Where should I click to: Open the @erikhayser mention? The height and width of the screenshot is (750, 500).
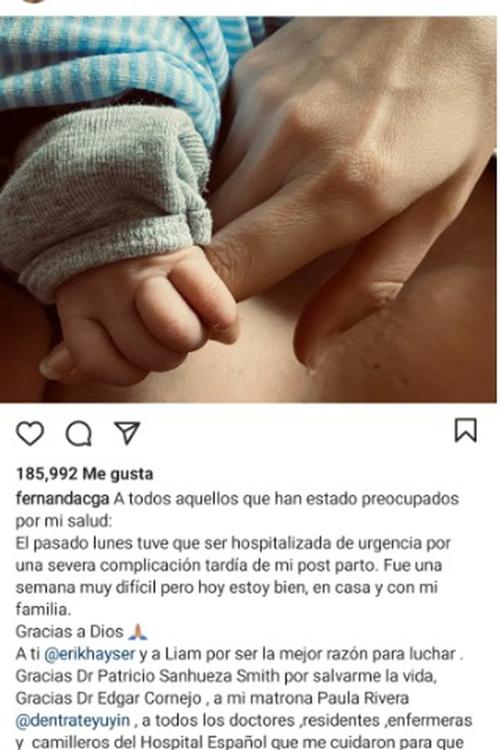click(89, 654)
